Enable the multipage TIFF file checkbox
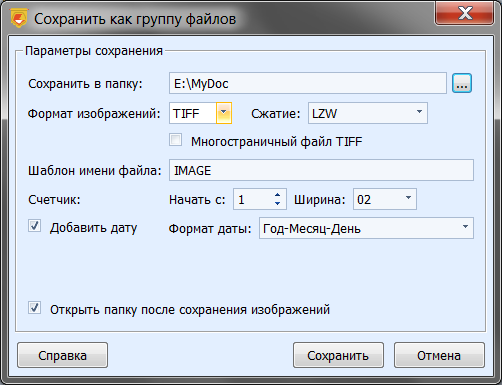 [176, 140]
